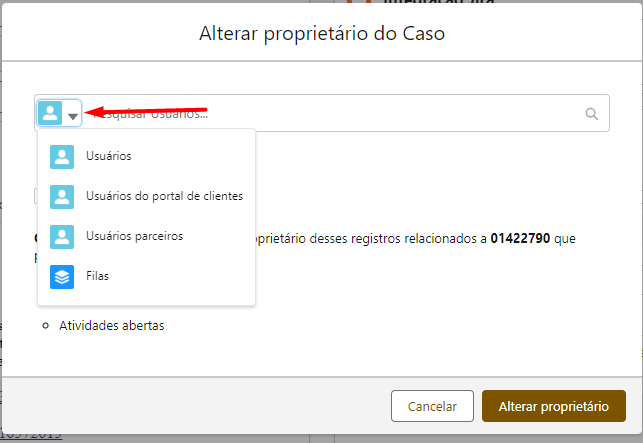
Task: Click the Usuários parceiros avatar icon
Action: [x=62, y=237]
